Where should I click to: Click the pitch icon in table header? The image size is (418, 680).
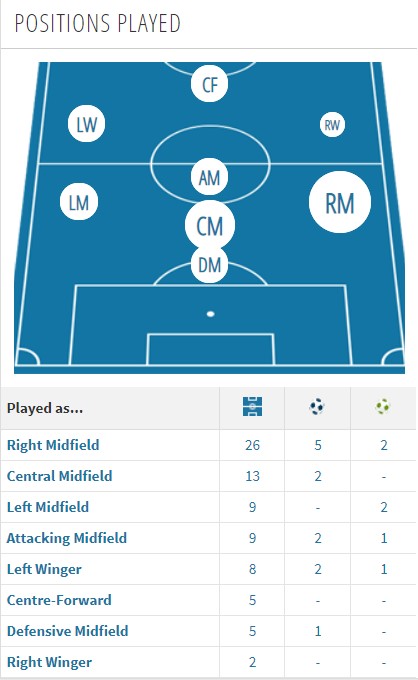tap(252, 407)
